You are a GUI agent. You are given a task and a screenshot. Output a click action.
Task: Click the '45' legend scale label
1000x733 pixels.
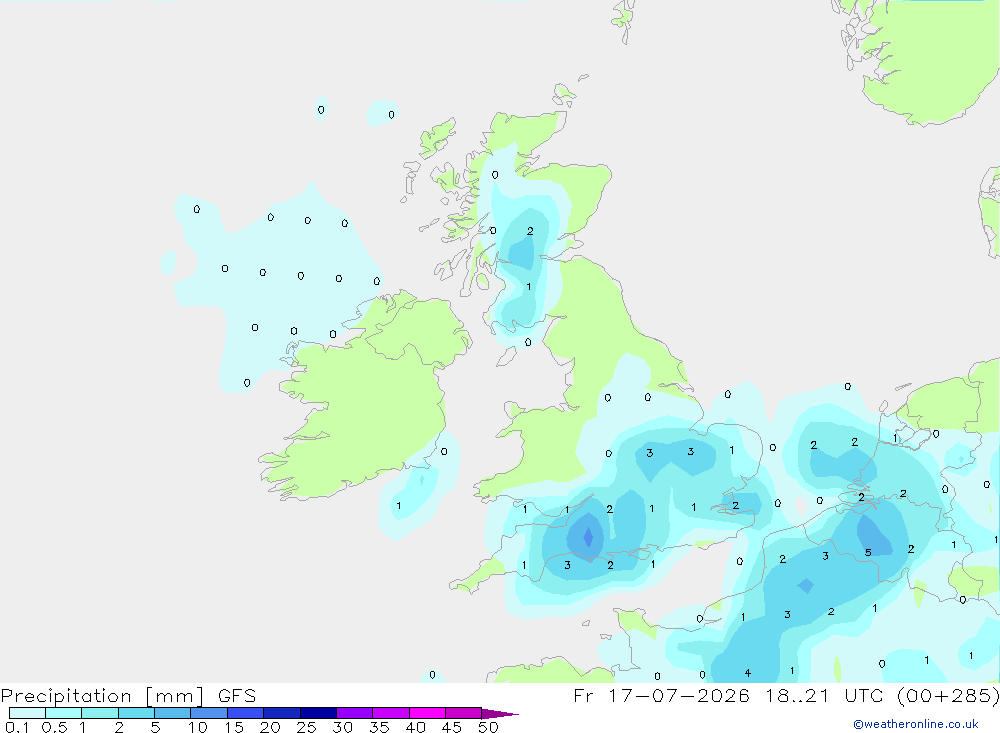pos(452,727)
